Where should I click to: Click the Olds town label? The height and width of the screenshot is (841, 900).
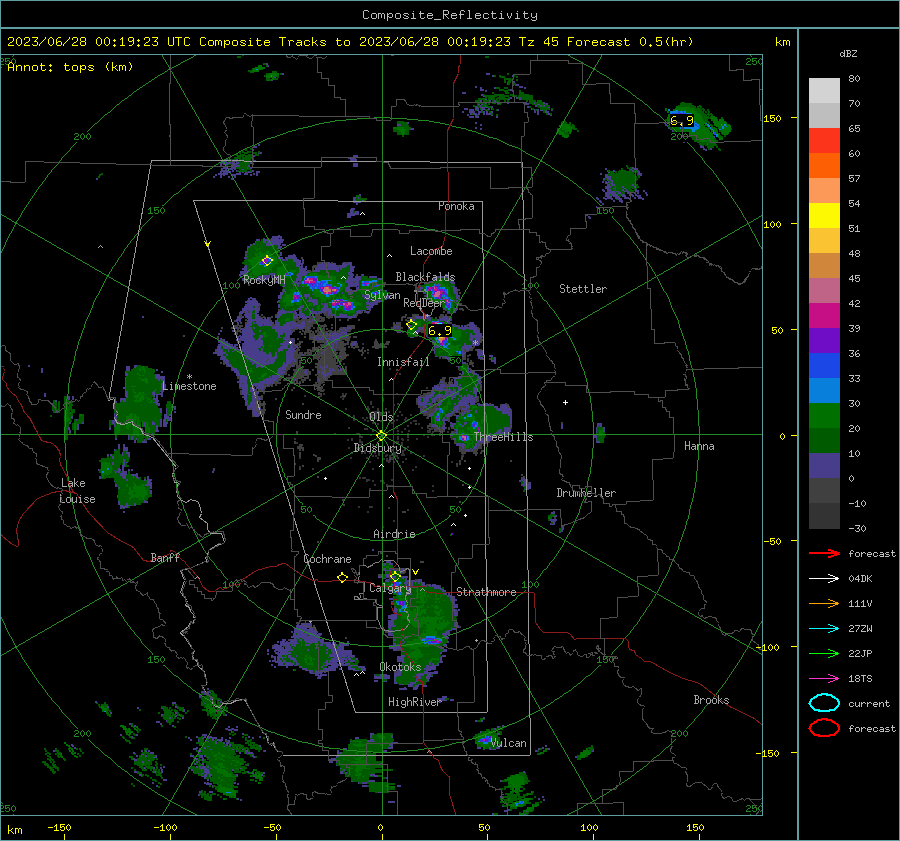381,417
